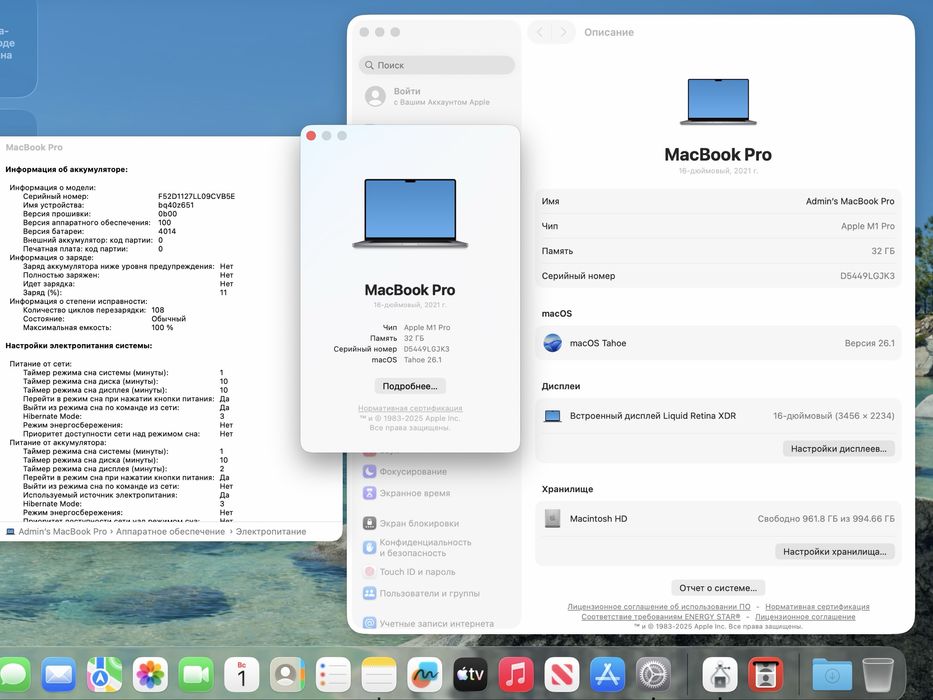Open Messages from the Dock
This screenshot has height=700, width=933.
(13, 675)
